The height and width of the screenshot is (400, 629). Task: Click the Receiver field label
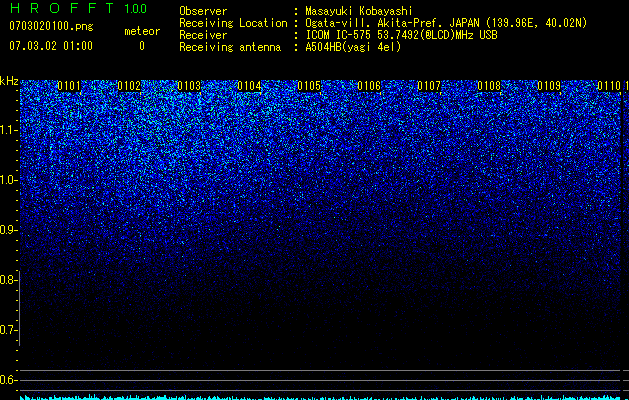(203, 35)
